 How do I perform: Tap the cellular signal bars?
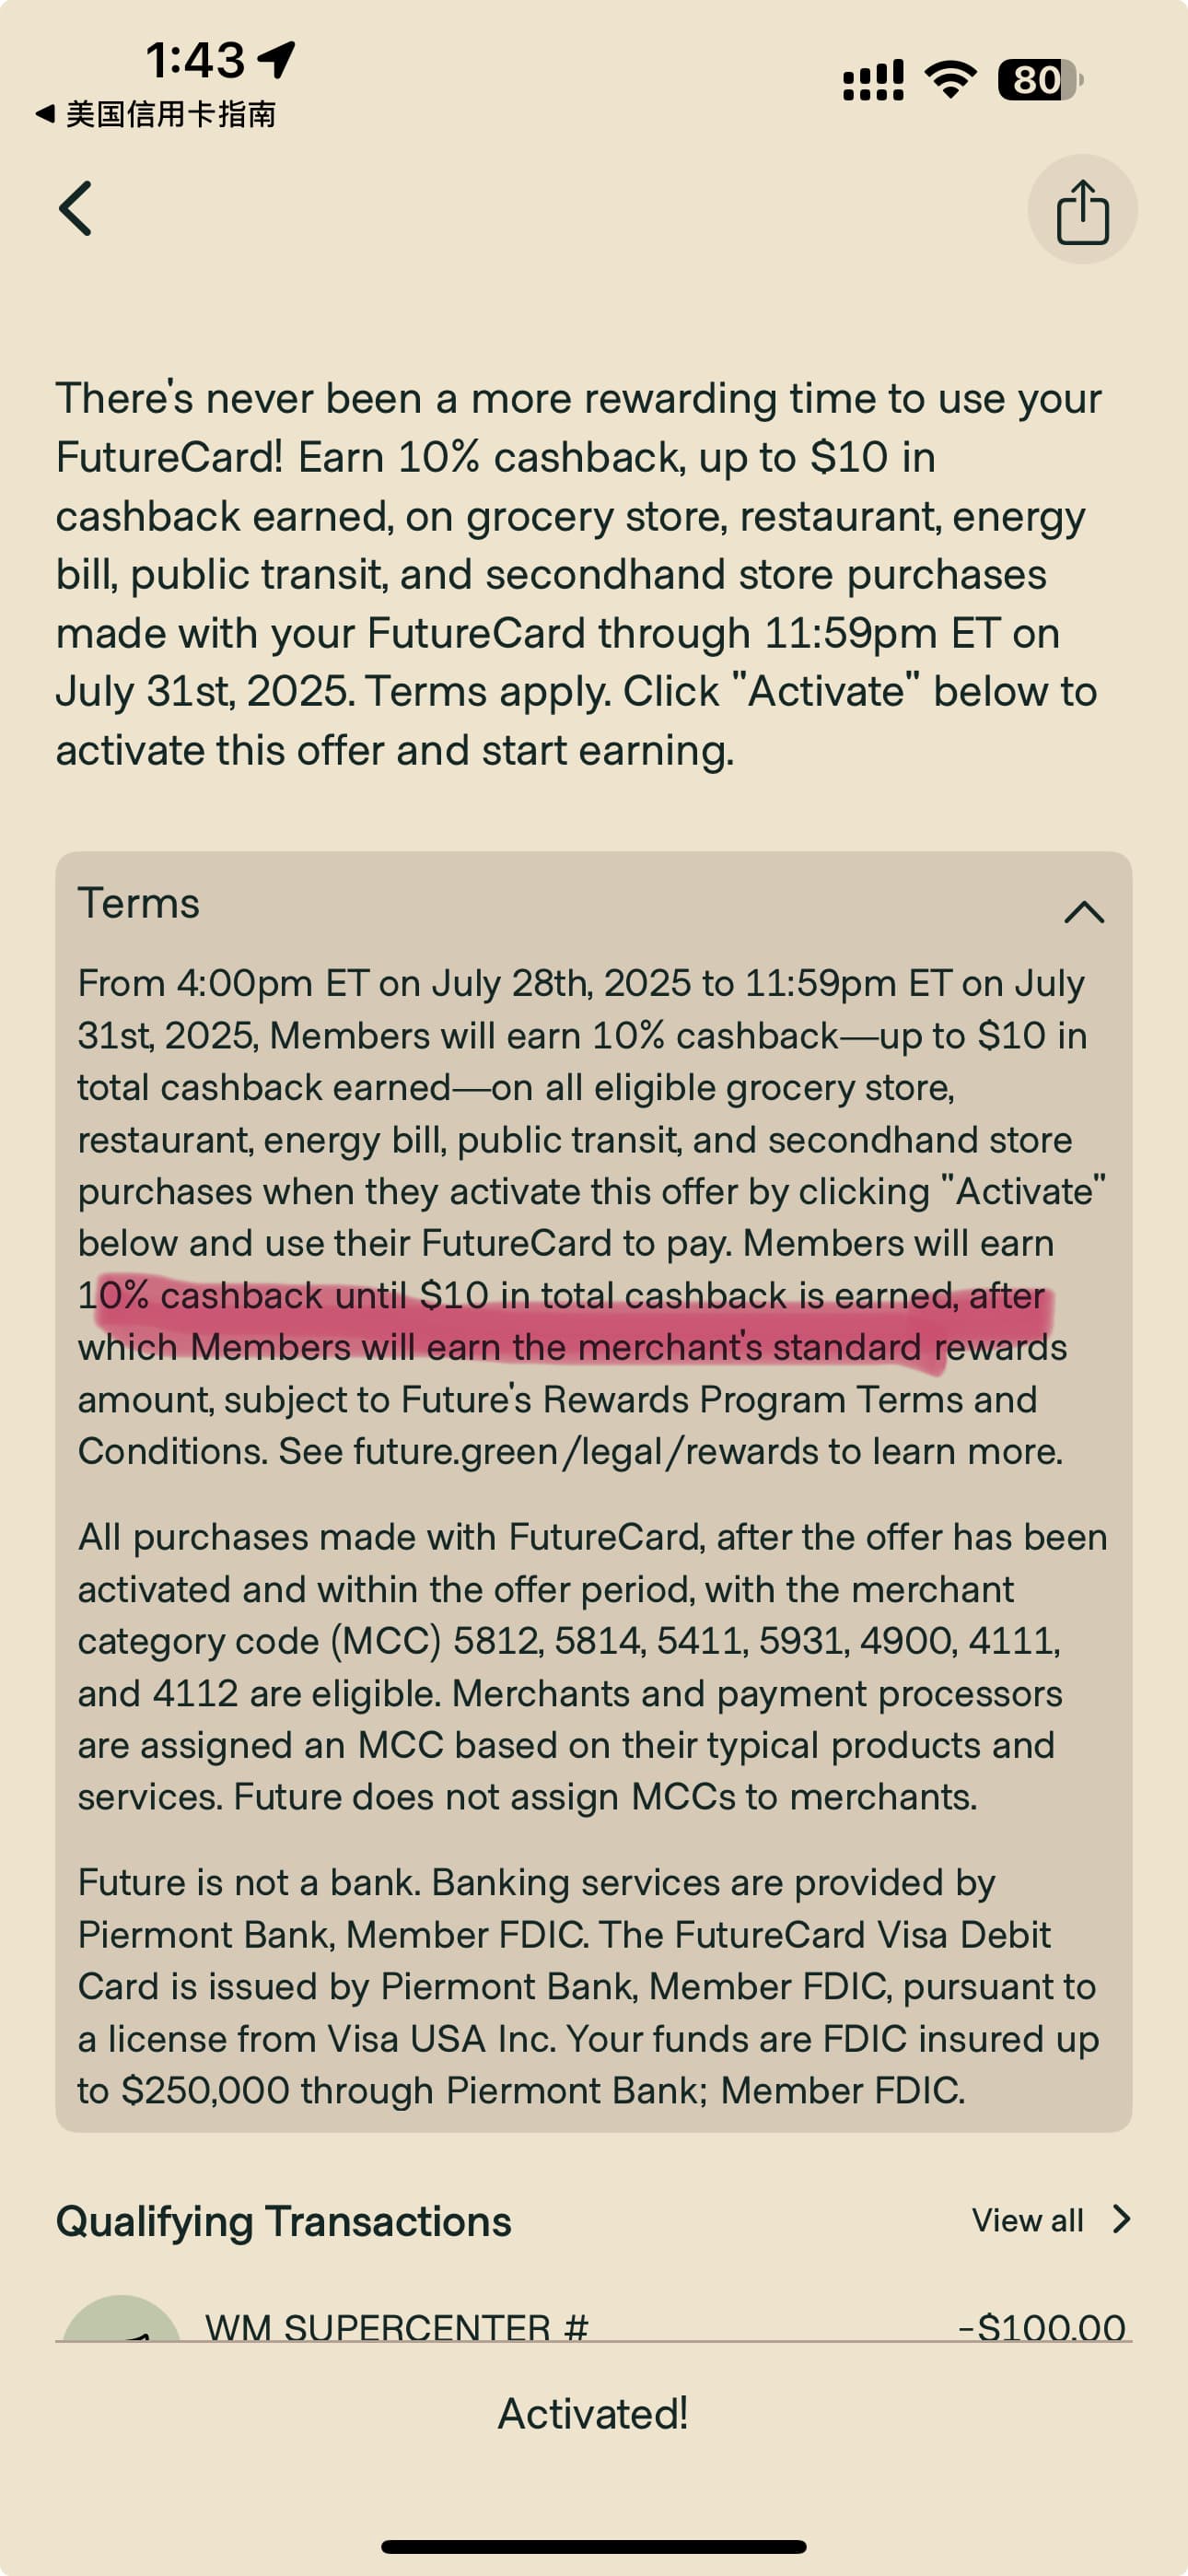point(873,80)
